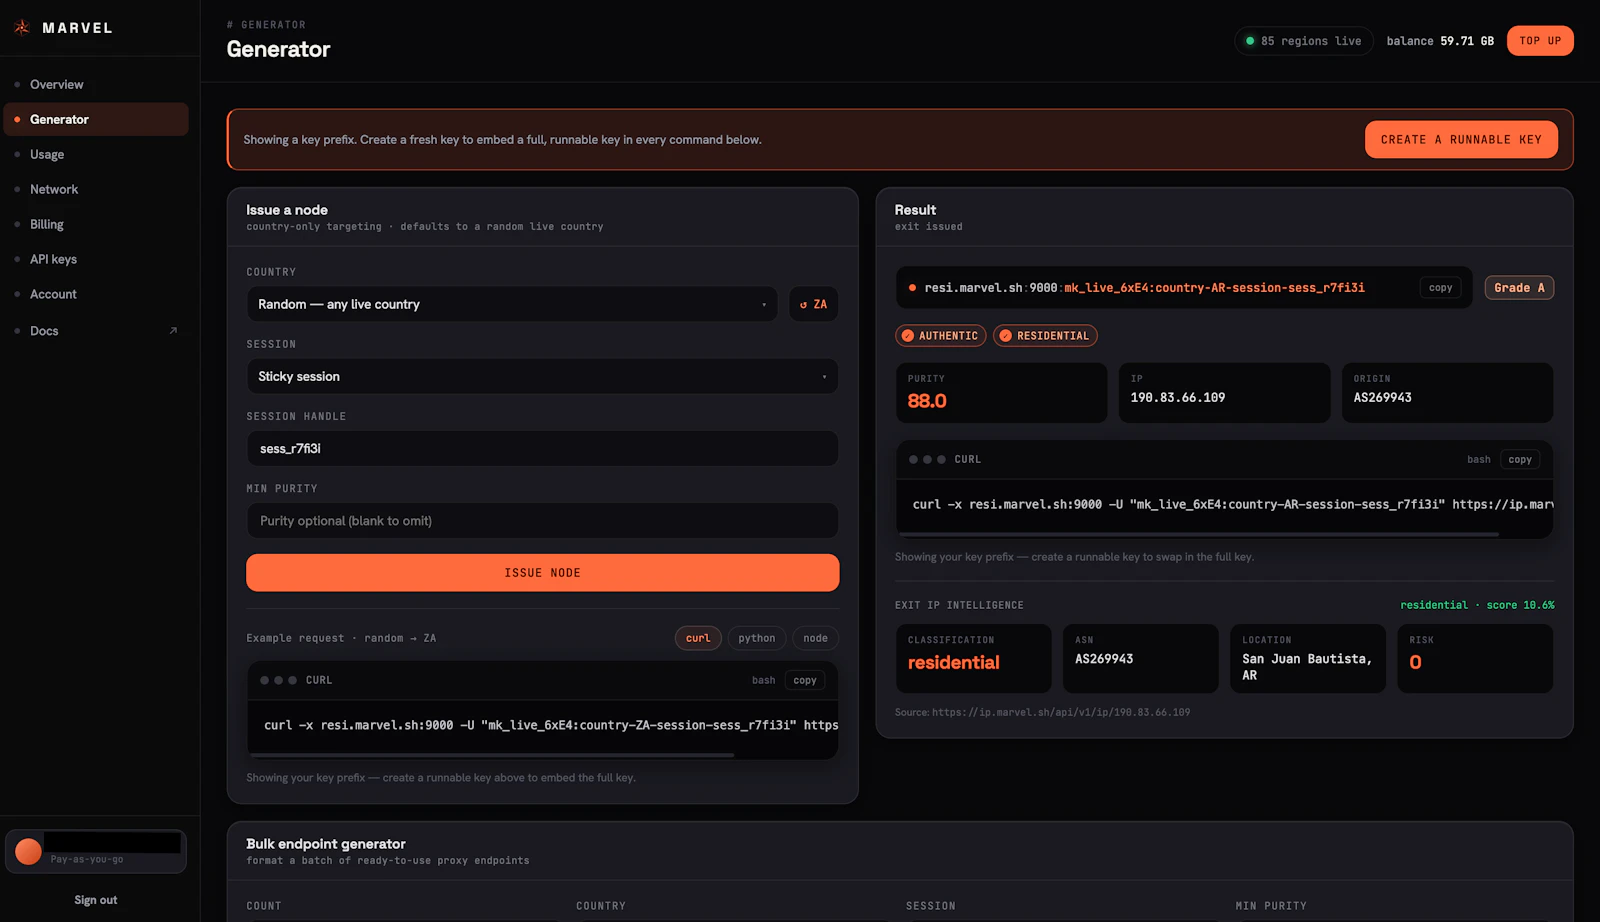Copy the Result curl command
This screenshot has height=922, width=1600.
pos(1520,460)
